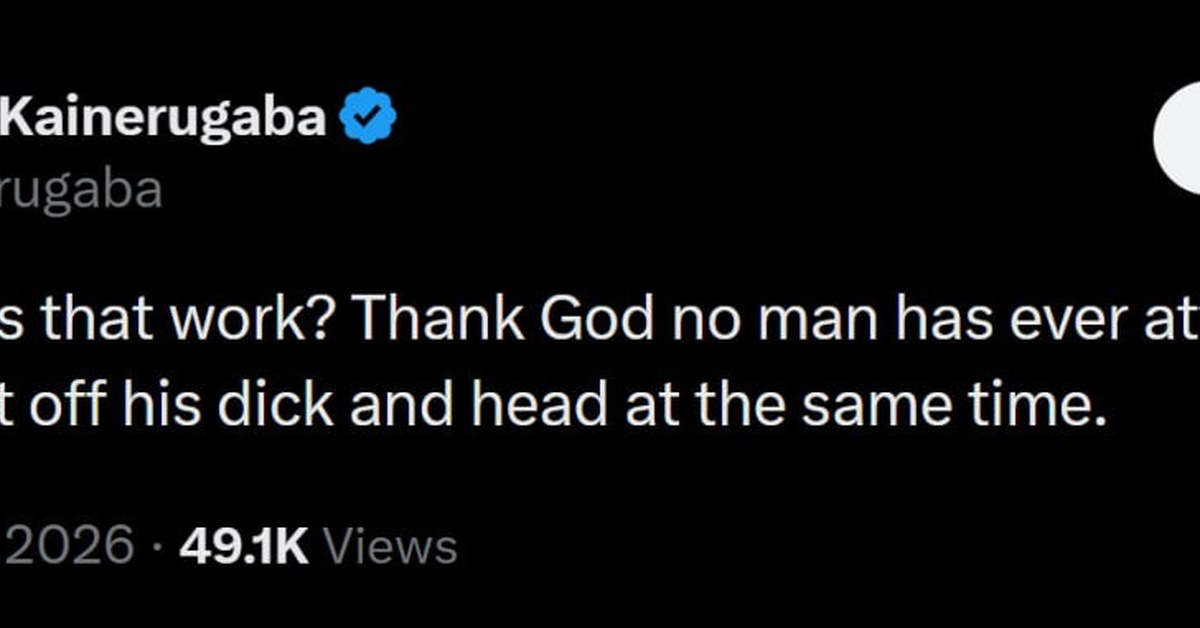The height and width of the screenshot is (628, 1200).
Task: Click the blue verified checkmark badge
Action: point(368,117)
